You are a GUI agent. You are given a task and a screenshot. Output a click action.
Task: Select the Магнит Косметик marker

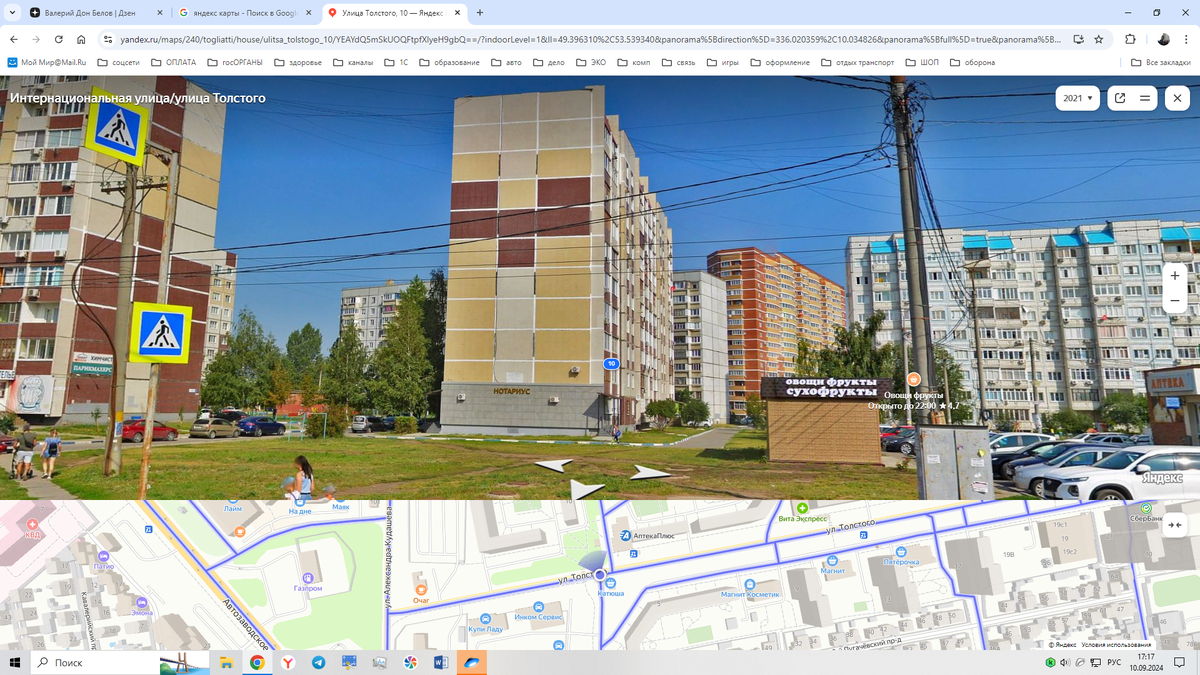749,583
